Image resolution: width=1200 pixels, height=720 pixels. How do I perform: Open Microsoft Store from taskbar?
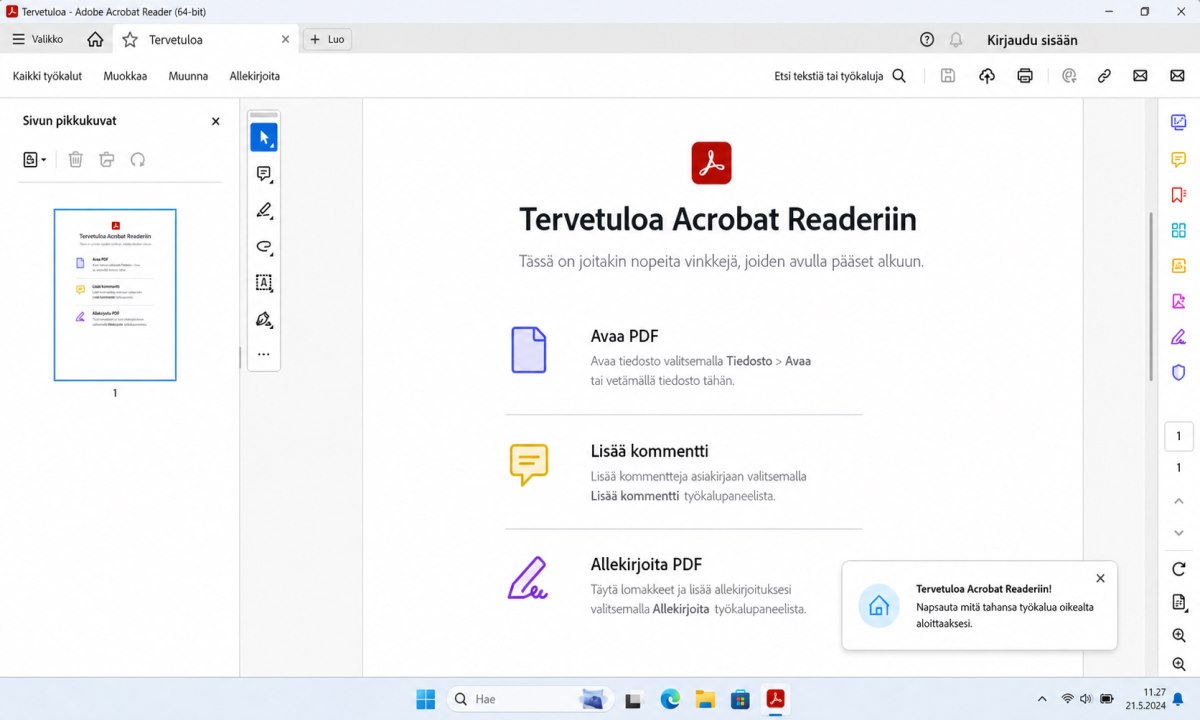[x=740, y=699]
